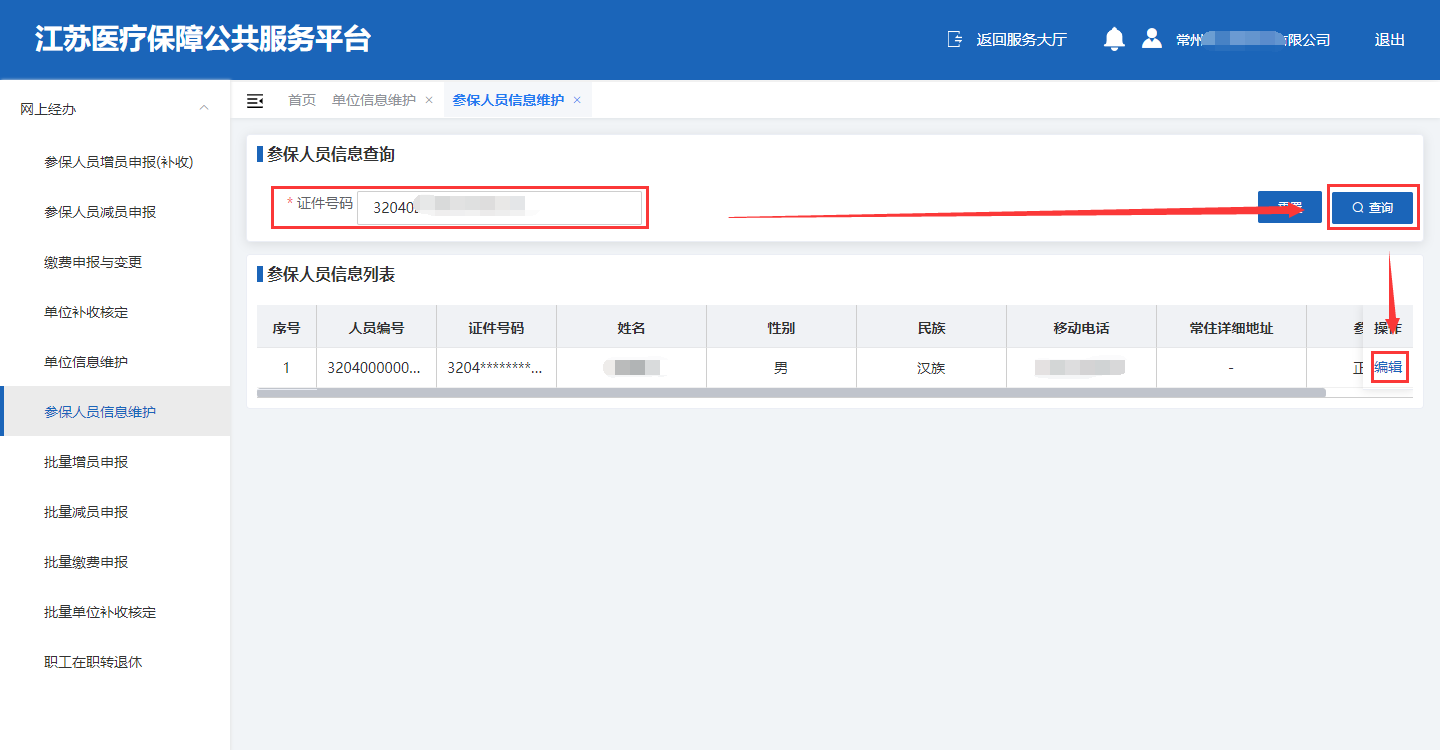This screenshot has height=750, width=1440.
Task: Open 参保人员增员申报(补收) in the sidebar
Action: (x=118, y=162)
